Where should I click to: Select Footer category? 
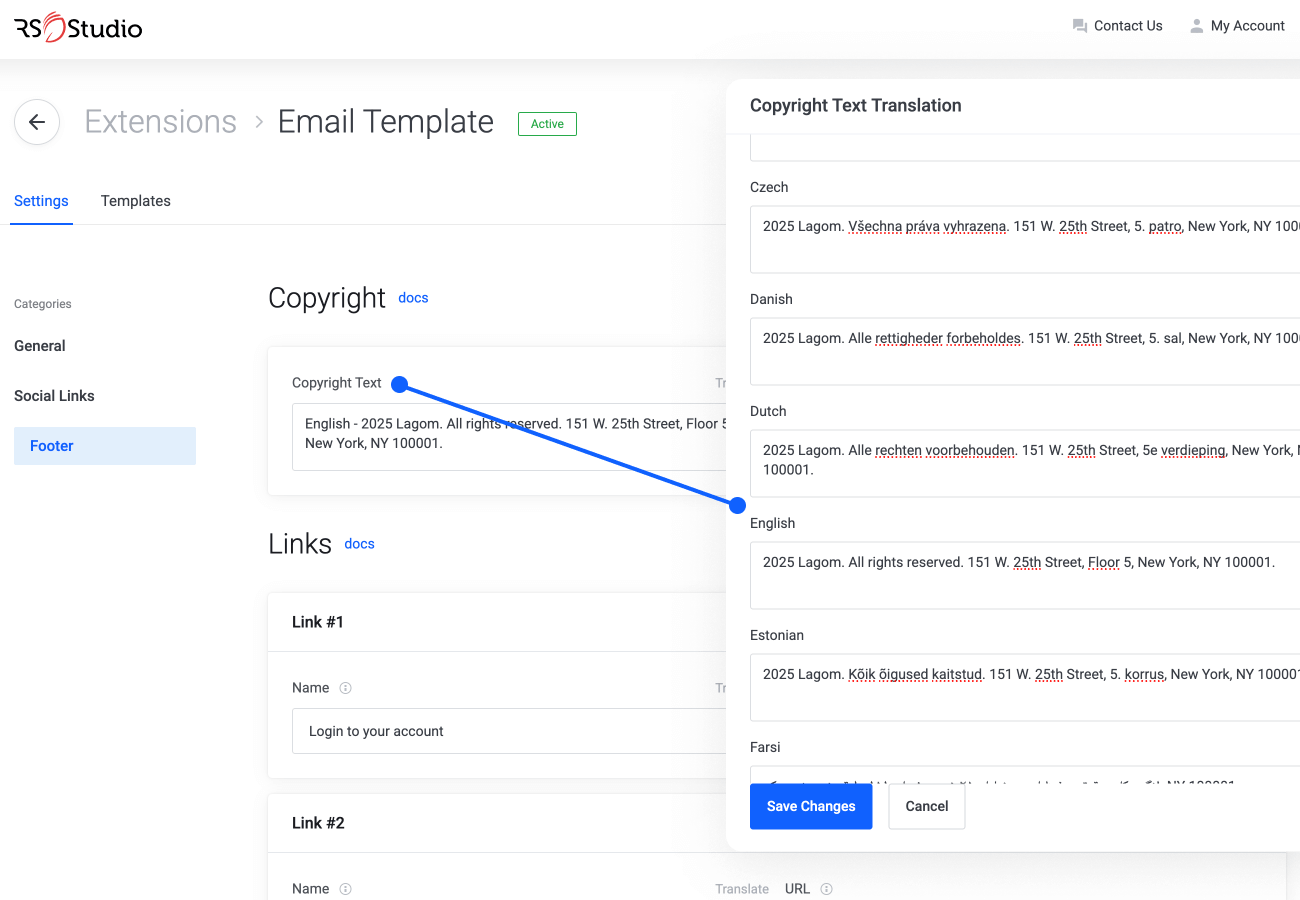tap(105, 446)
